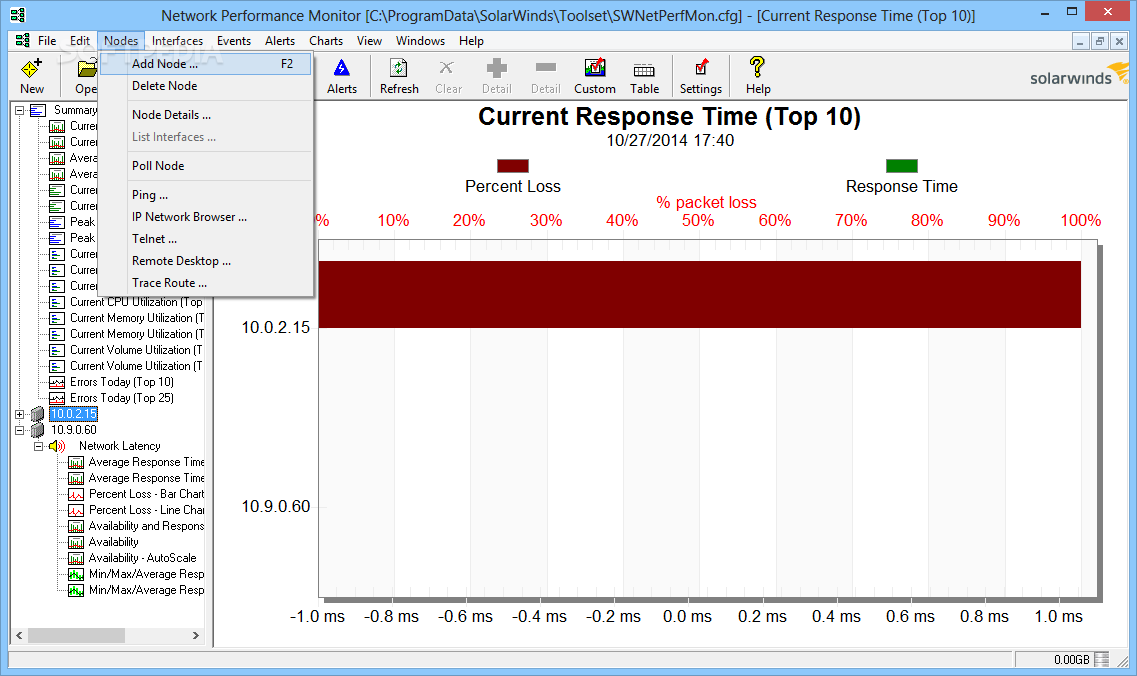The height and width of the screenshot is (676, 1137).
Task: Select the Availability tree item
Action: coord(113,542)
